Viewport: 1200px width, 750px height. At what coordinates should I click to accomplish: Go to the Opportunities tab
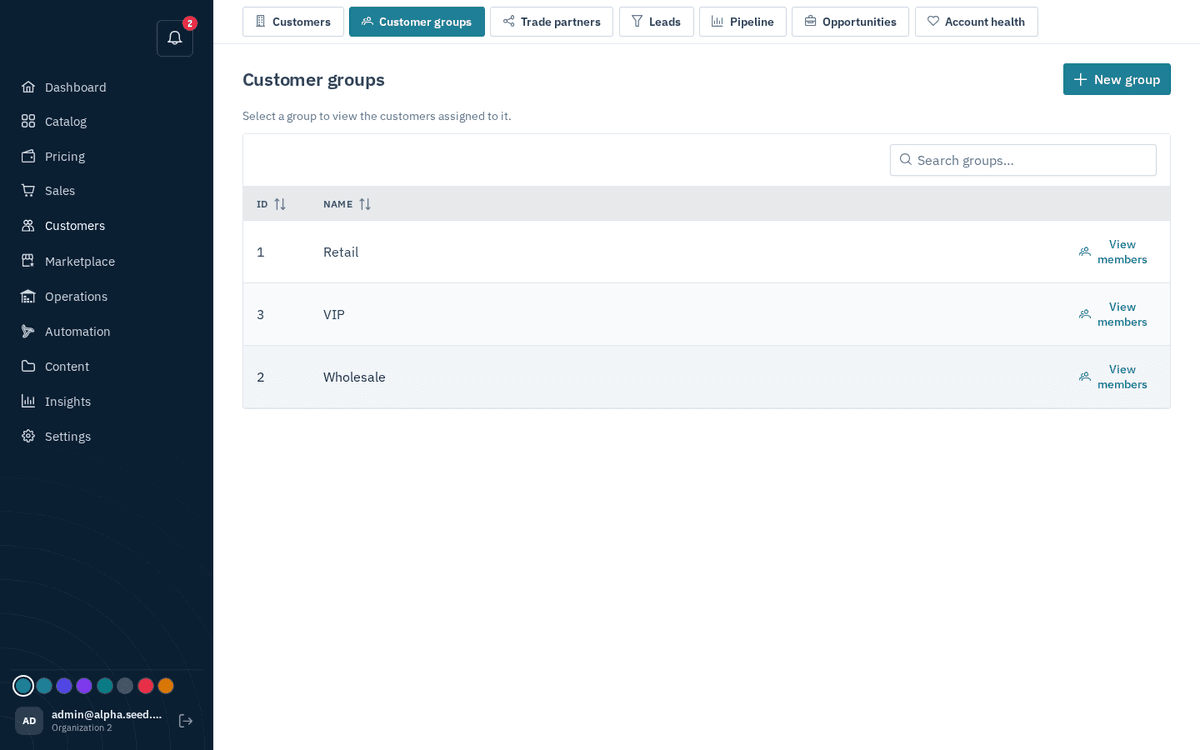pos(850,22)
